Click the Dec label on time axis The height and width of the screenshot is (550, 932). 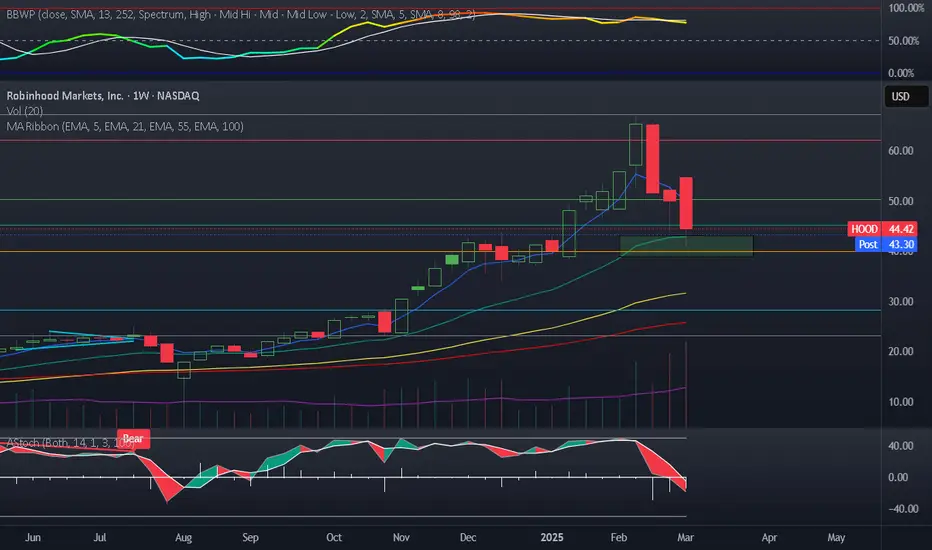tap(468, 538)
